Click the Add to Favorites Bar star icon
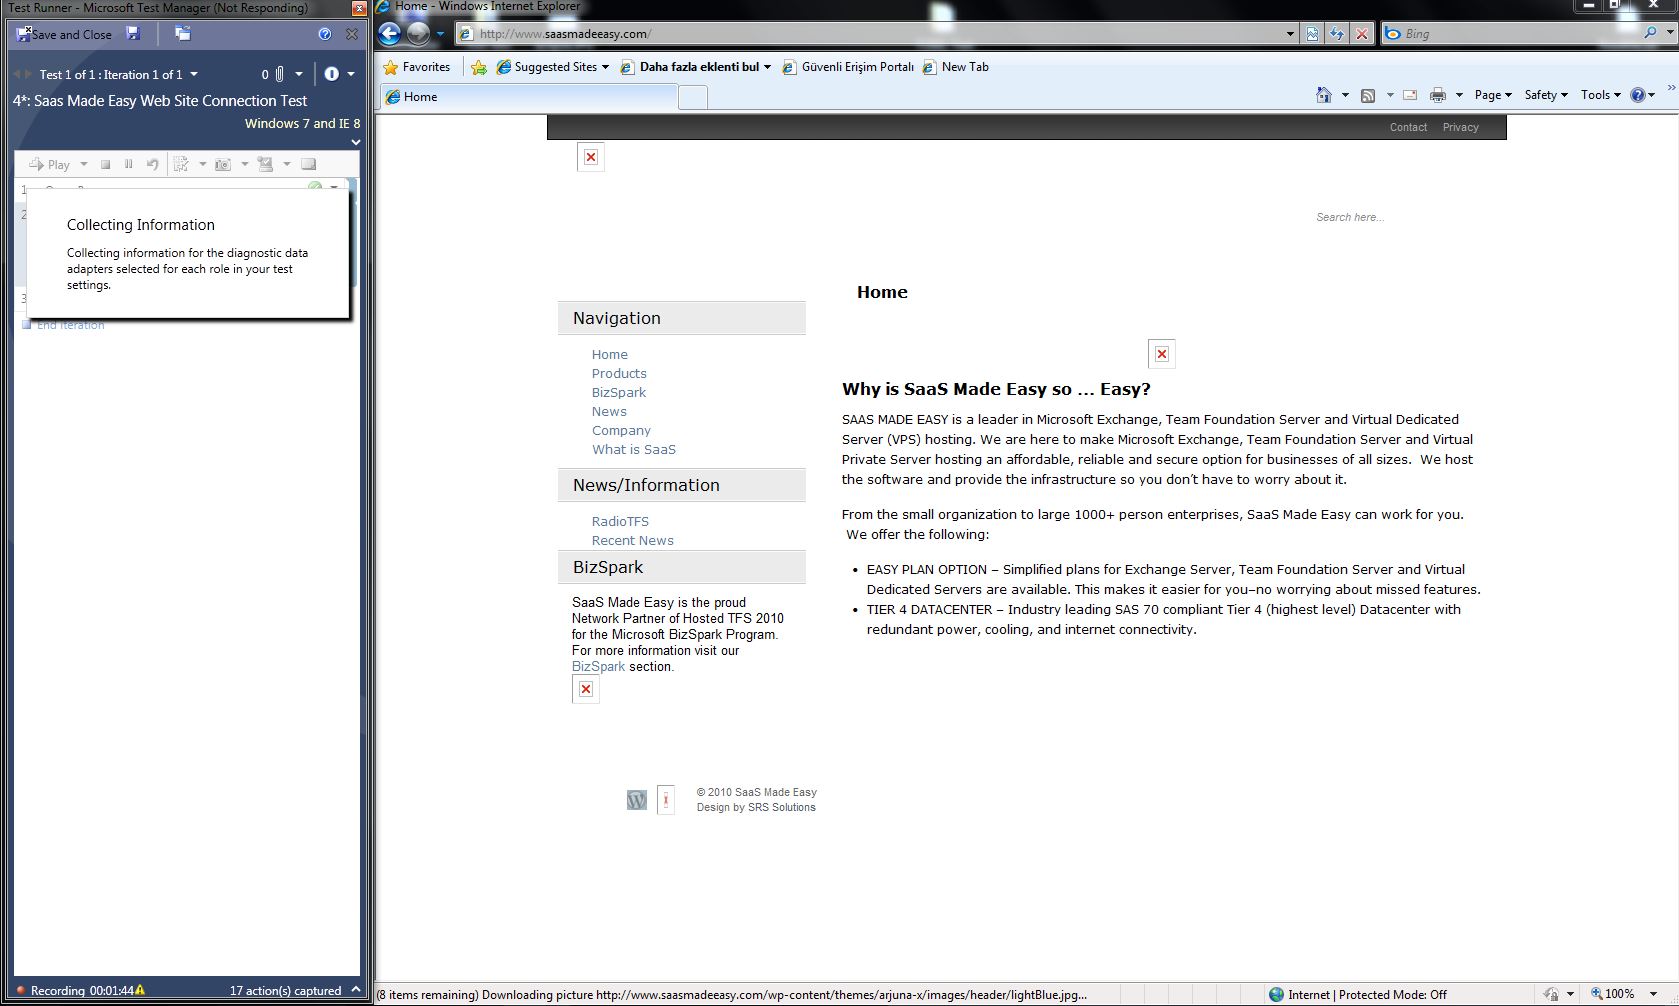1679x1006 pixels. point(479,67)
